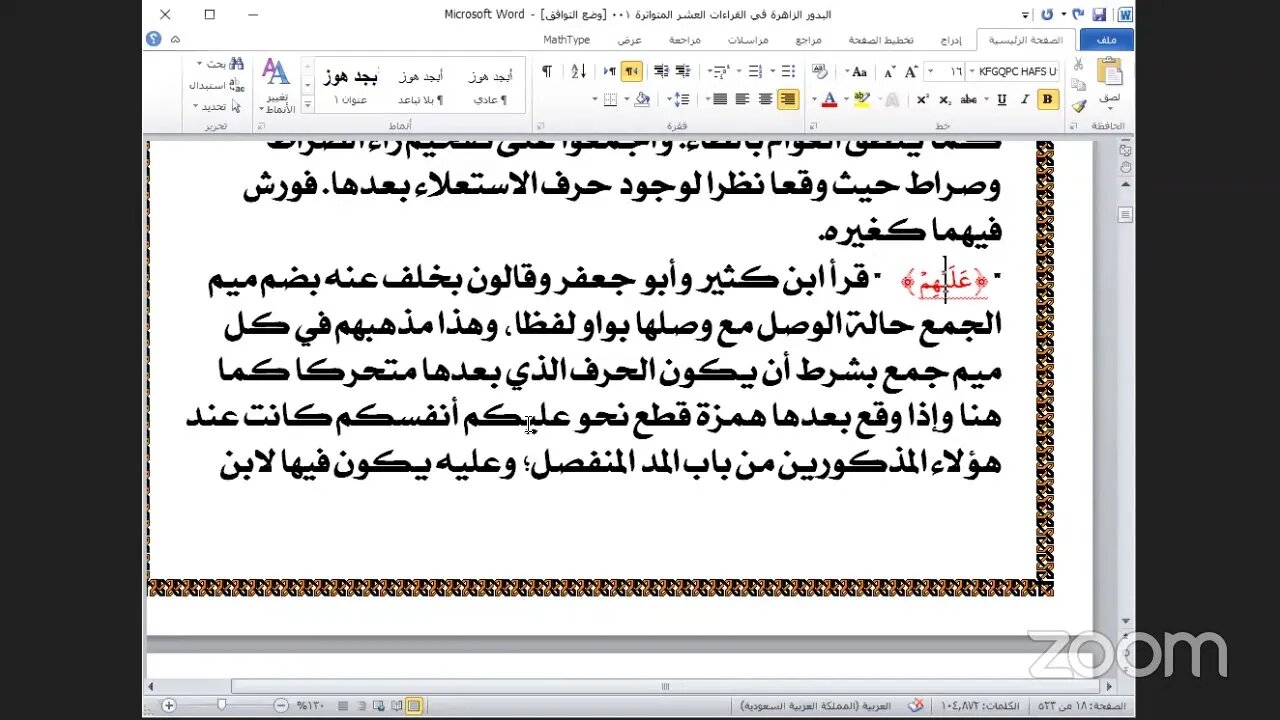The width and height of the screenshot is (1280, 720).
Task: Open the Borders dropdown arrow
Action: click(x=595, y=99)
